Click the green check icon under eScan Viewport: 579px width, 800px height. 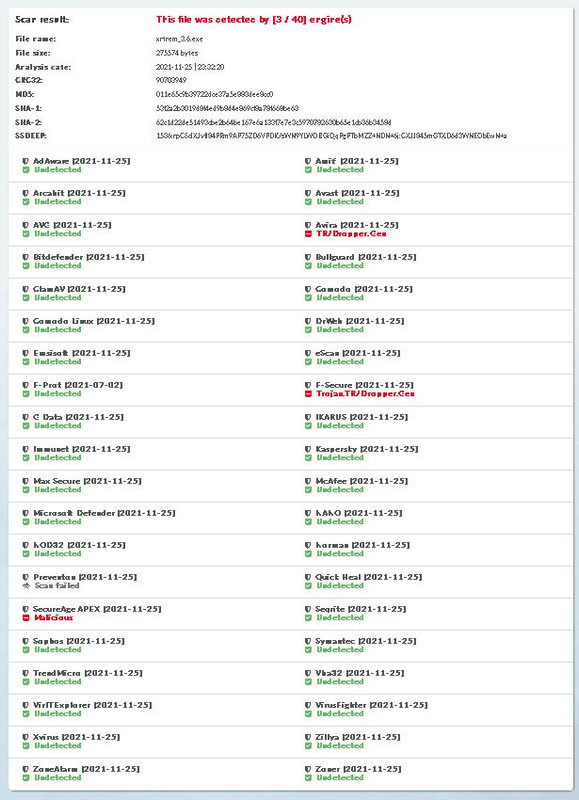pos(308,362)
